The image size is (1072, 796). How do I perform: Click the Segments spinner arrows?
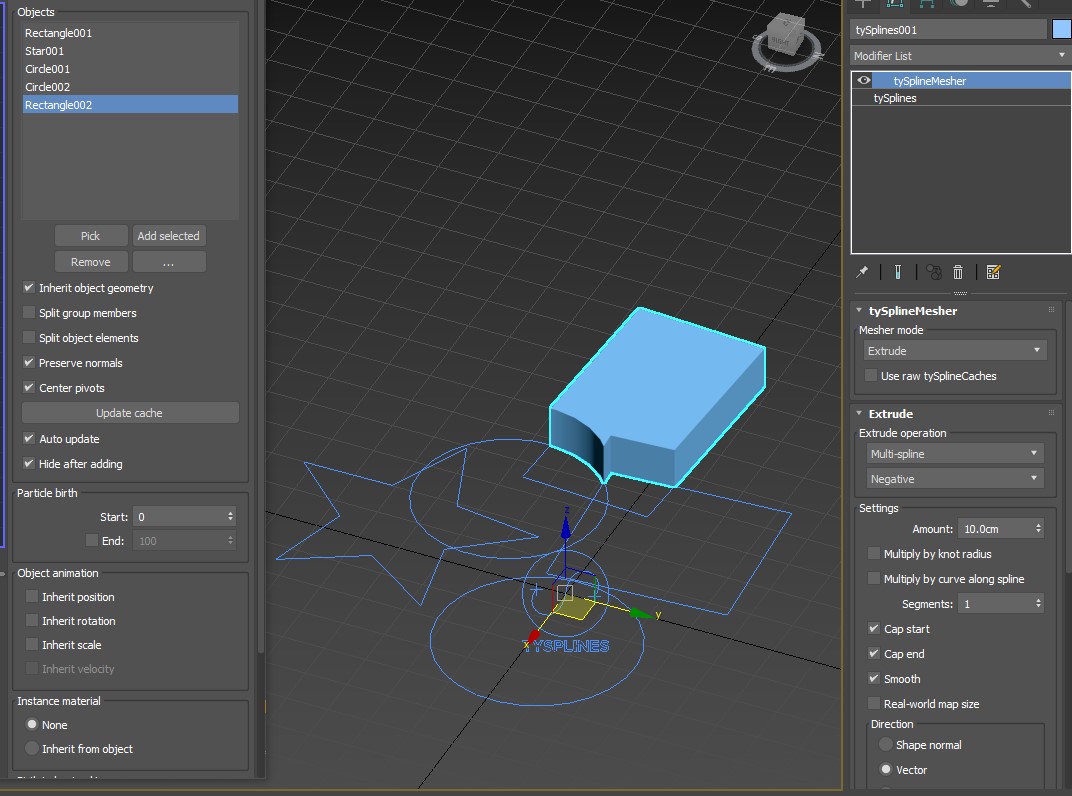pos(1038,604)
